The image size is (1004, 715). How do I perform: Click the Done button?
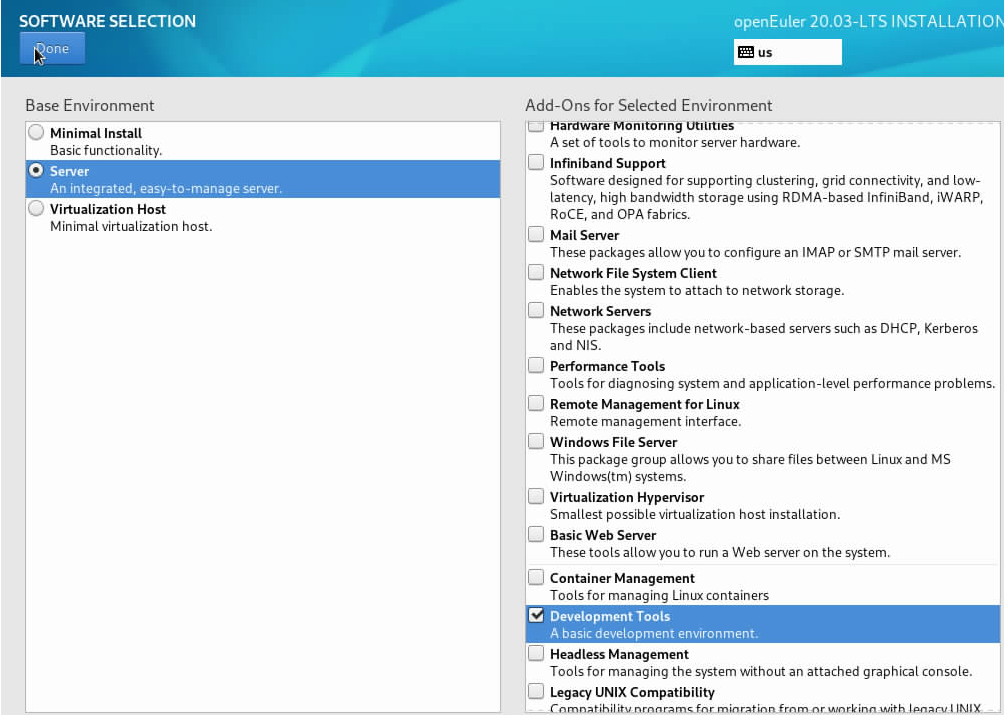[52, 49]
